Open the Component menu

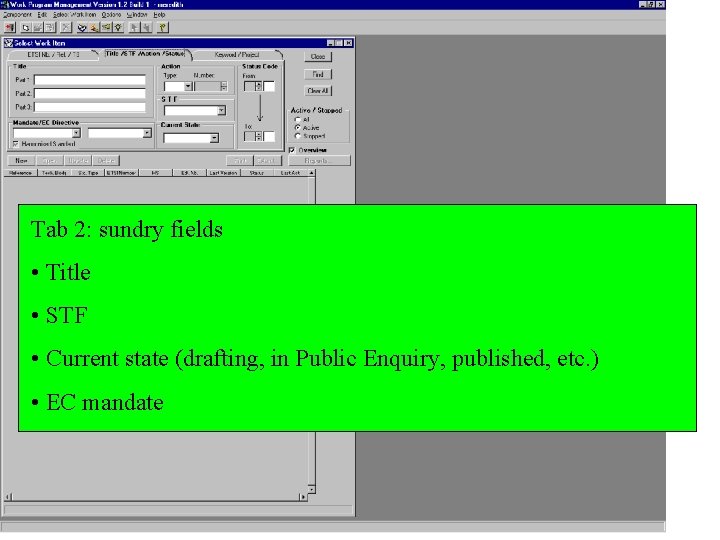coord(17,15)
